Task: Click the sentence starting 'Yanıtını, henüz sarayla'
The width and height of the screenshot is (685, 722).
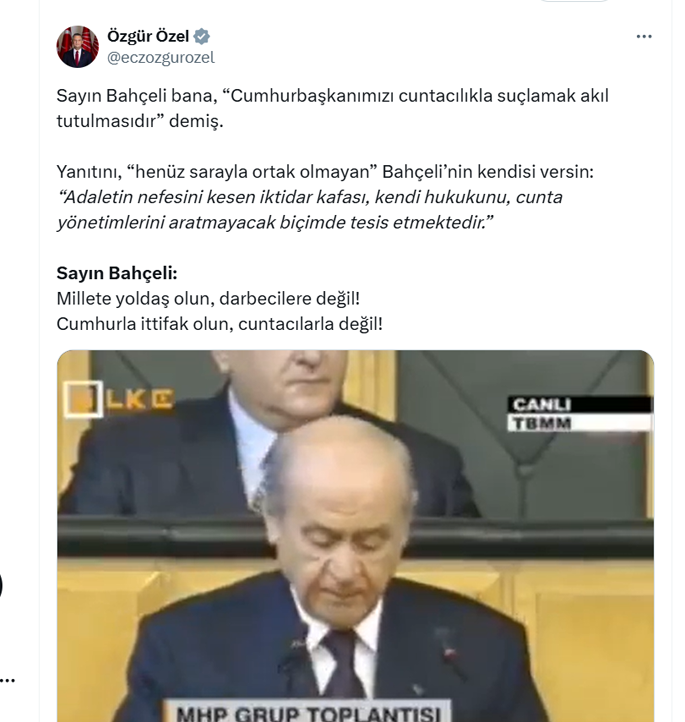Action: point(325,171)
